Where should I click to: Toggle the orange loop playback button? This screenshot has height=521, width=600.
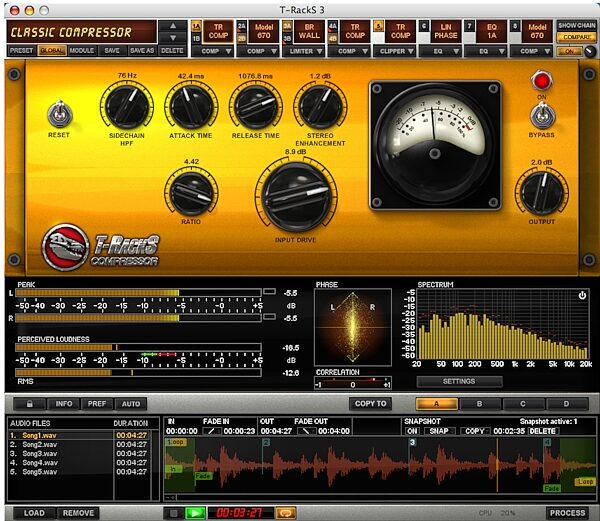[x=286, y=513]
